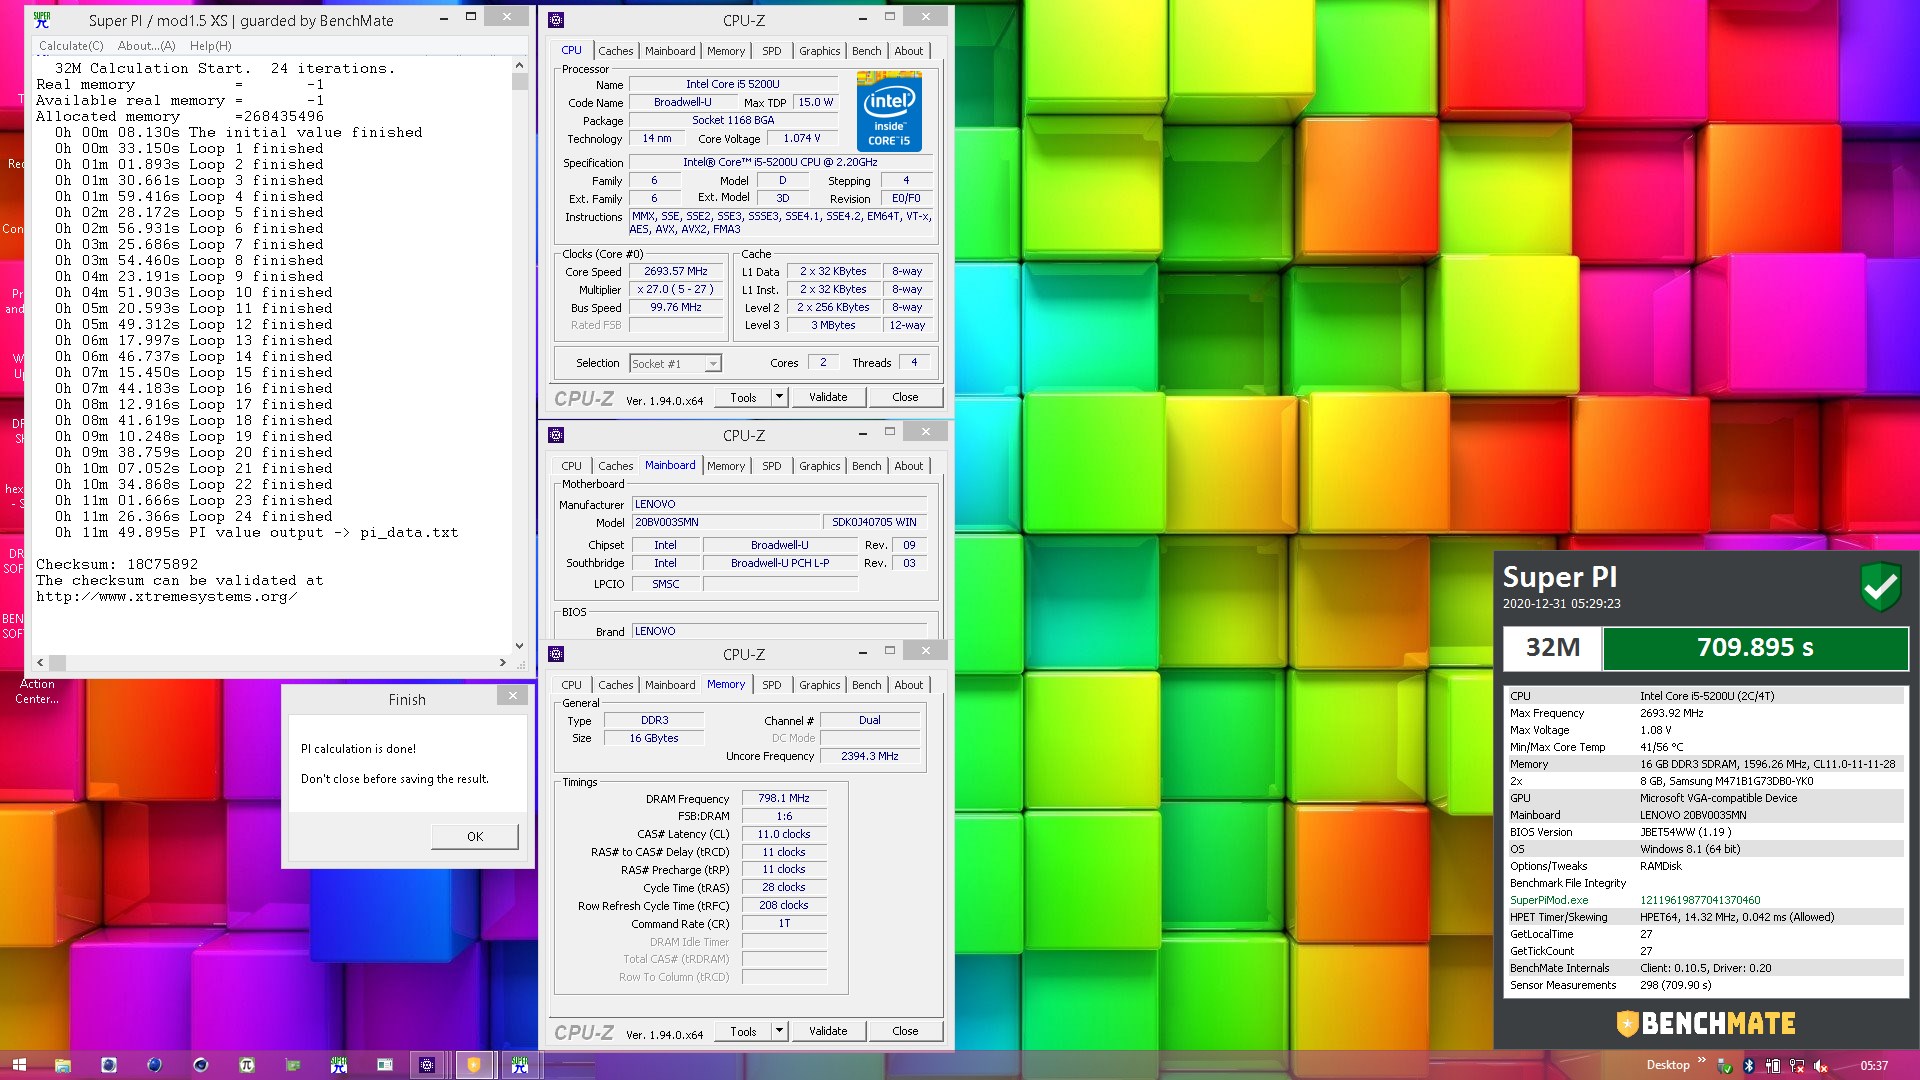Click Validate in top CPU-Z window
This screenshot has height=1080, width=1920.
coord(828,397)
